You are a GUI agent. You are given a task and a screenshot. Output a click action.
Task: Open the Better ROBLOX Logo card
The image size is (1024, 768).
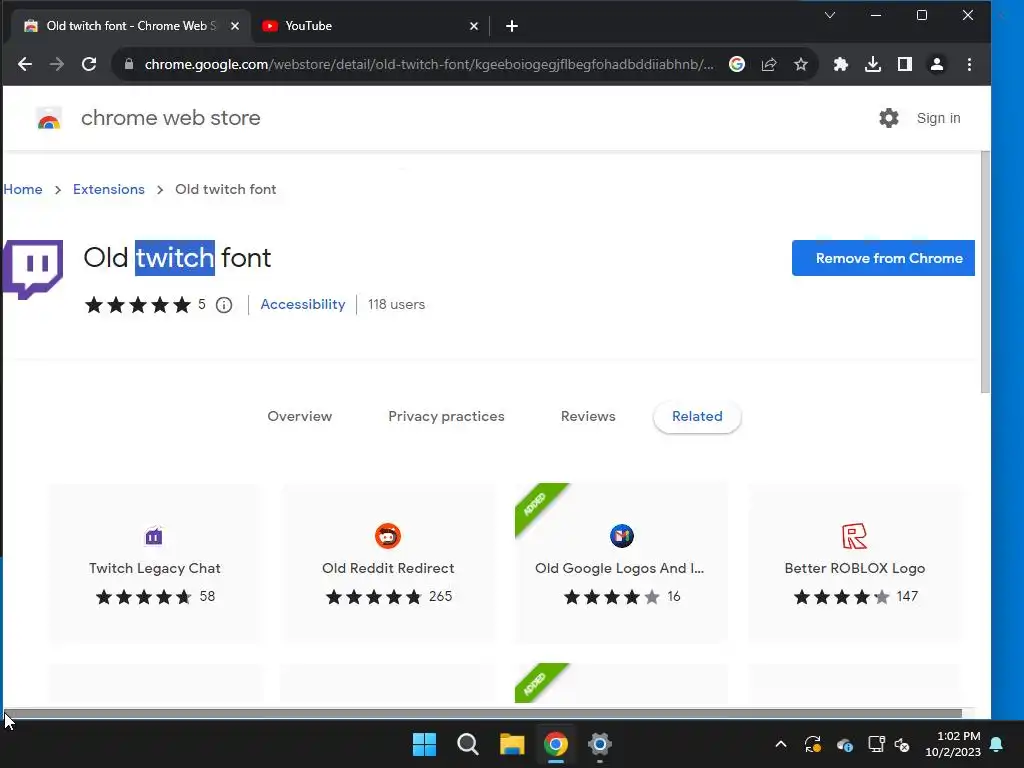(854, 564)
